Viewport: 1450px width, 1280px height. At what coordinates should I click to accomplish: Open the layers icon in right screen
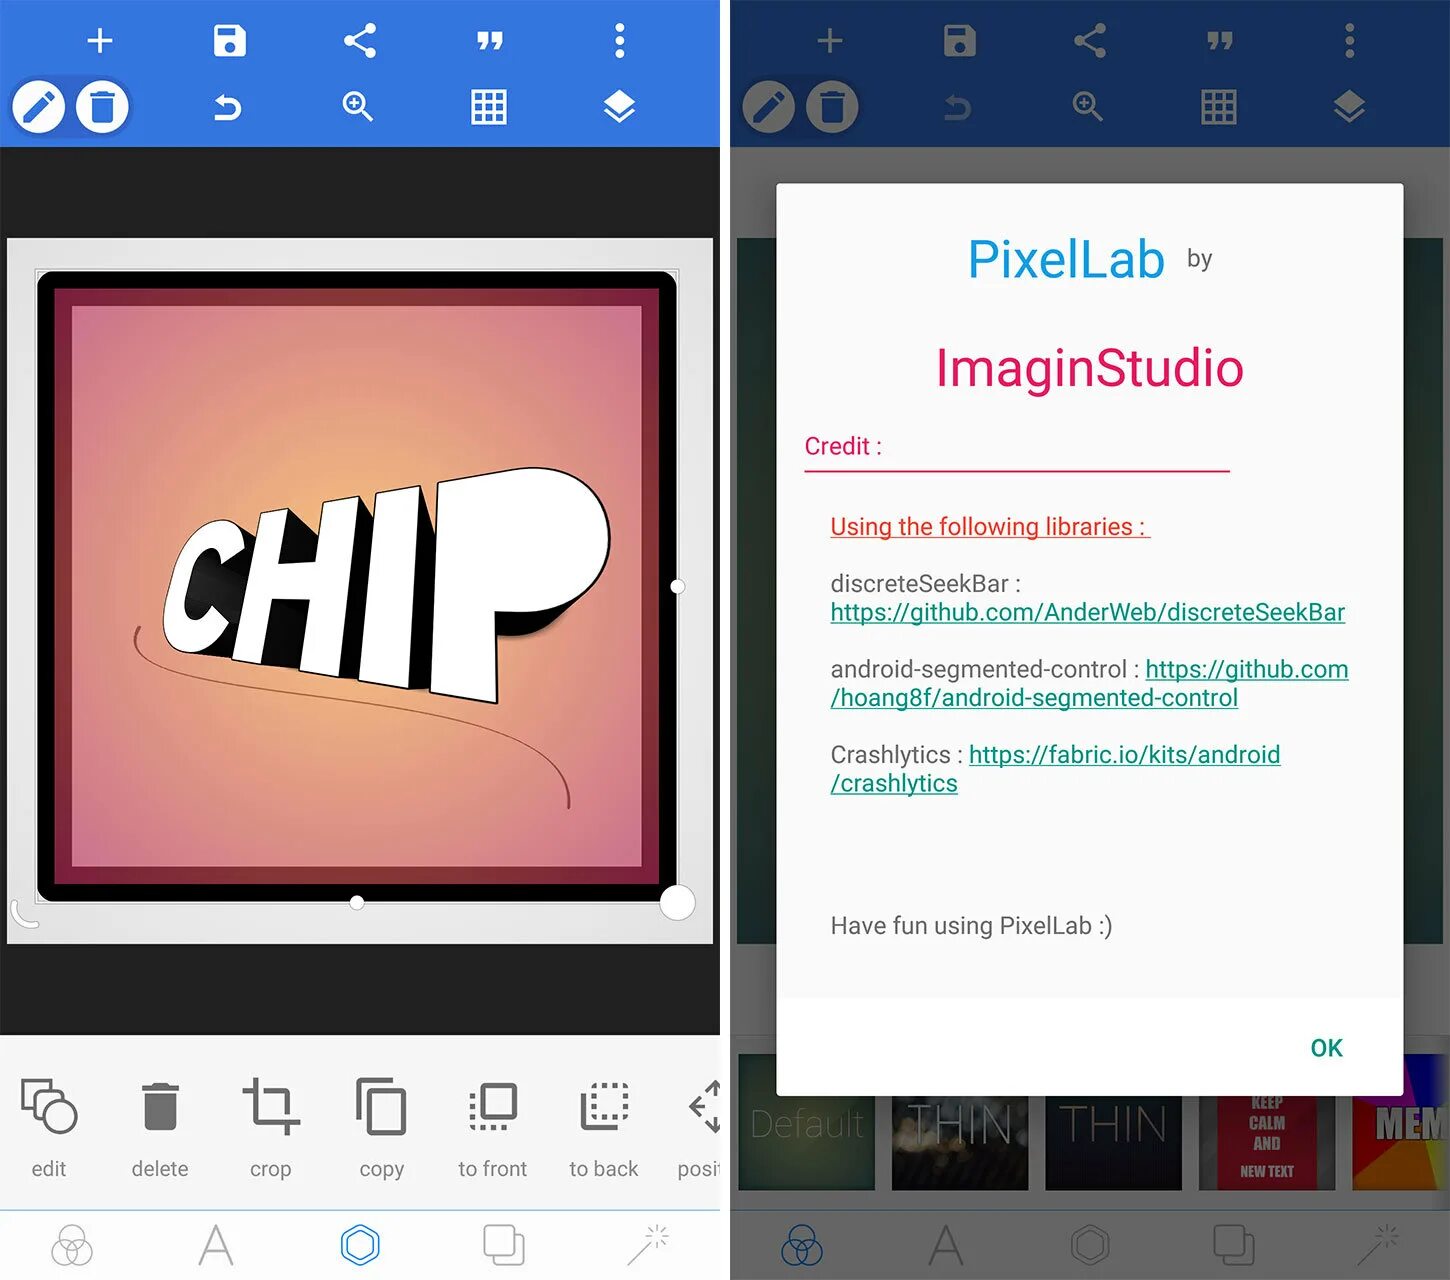pyautogui.click(x=1349, y=106)
